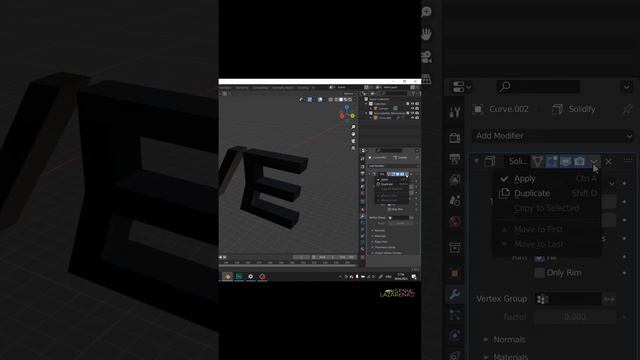Choose Move to First in the enlarged modifier menu
Screen dimensions: 640x360
click(547, 229)
